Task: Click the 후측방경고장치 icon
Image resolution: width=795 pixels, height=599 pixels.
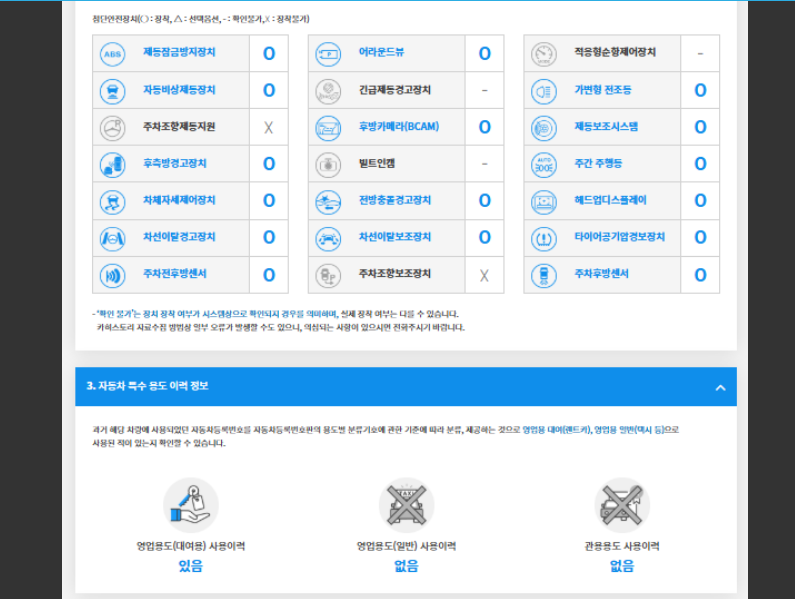Action: 113,165
